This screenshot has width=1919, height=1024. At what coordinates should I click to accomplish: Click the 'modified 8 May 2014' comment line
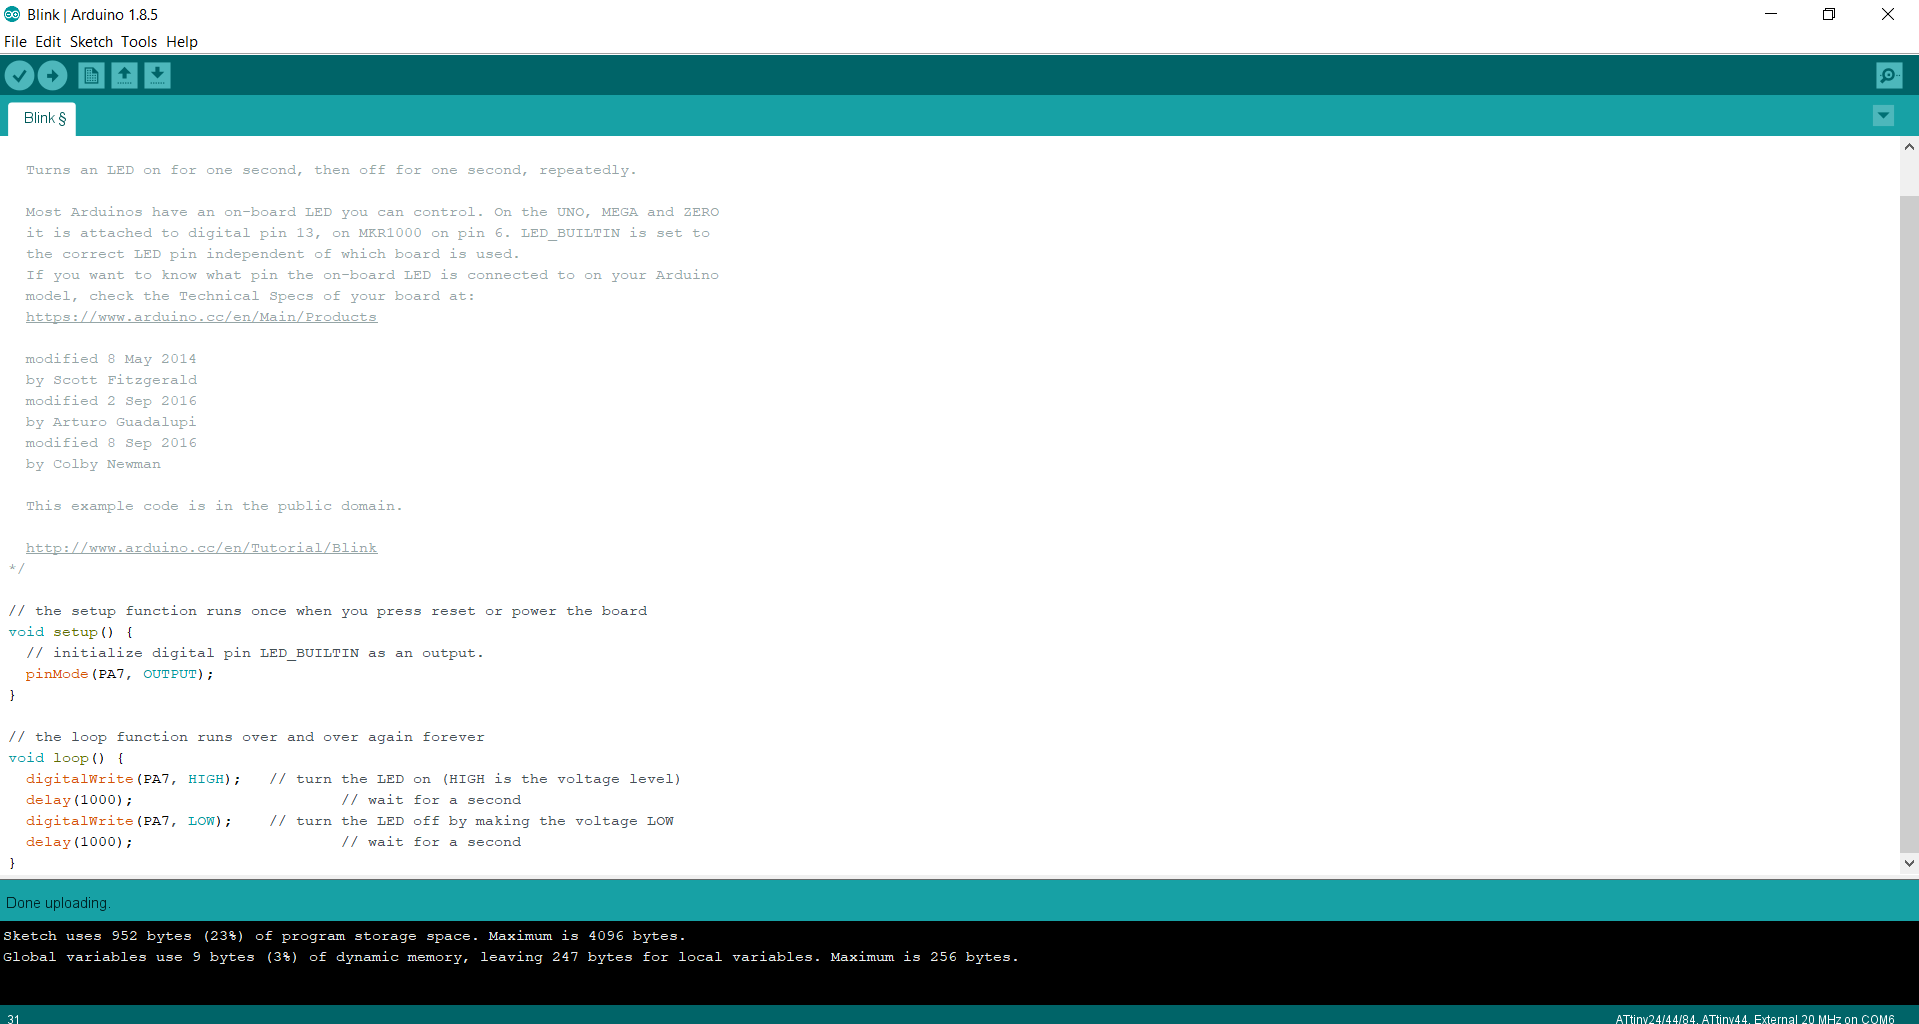[x=111, y=359]
